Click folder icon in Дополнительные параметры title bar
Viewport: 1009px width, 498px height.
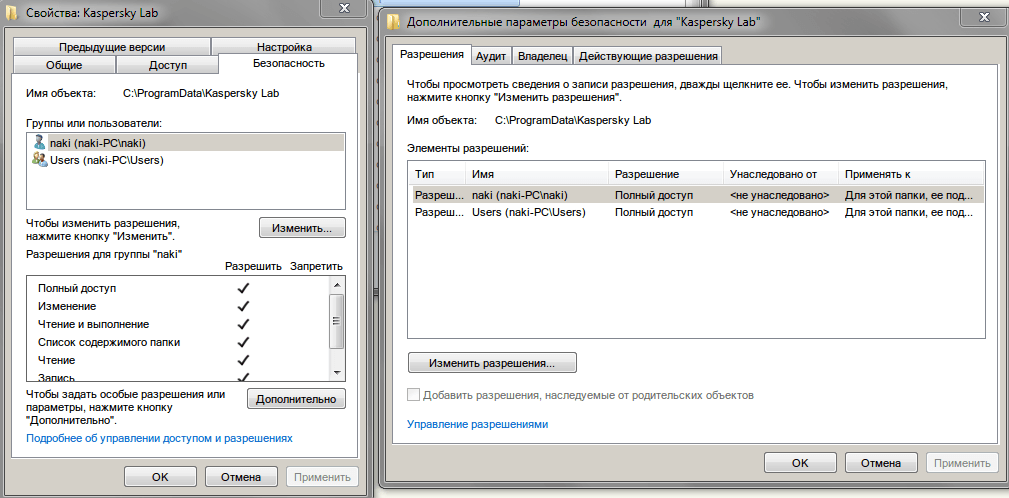395,20
